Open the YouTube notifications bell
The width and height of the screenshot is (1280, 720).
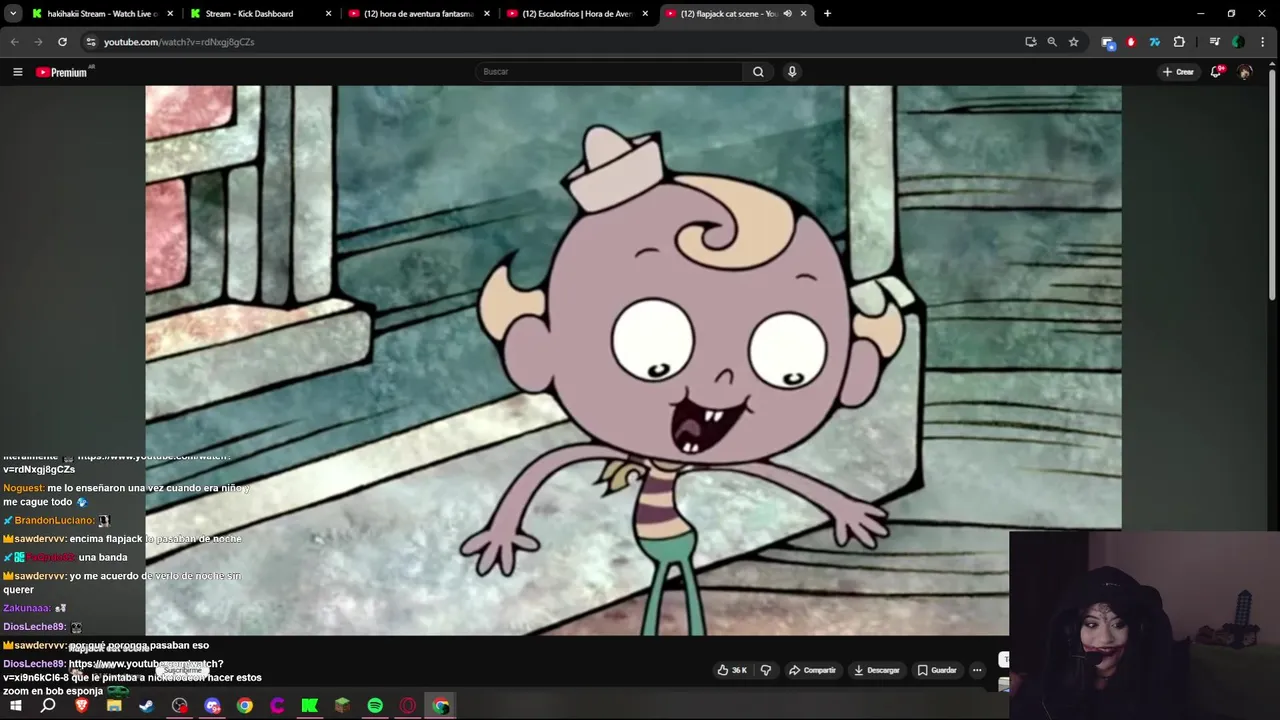(1217, 72)
